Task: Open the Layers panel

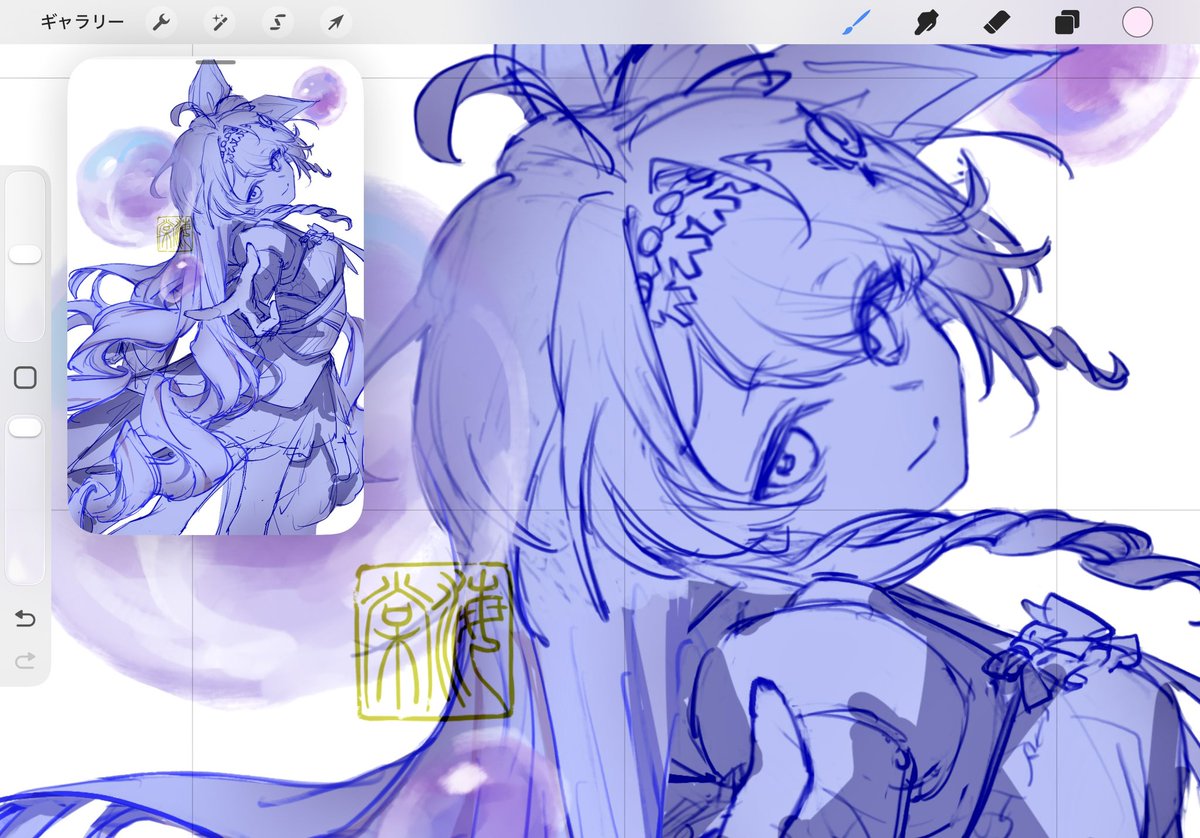Action: pos(1067,22)
